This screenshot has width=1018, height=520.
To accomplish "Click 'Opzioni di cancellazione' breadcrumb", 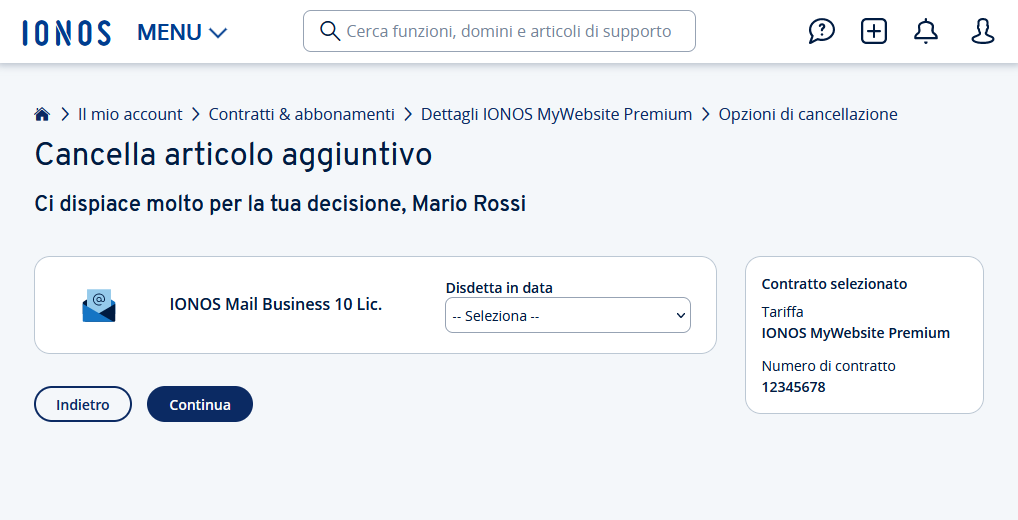I will pos(808,114).
